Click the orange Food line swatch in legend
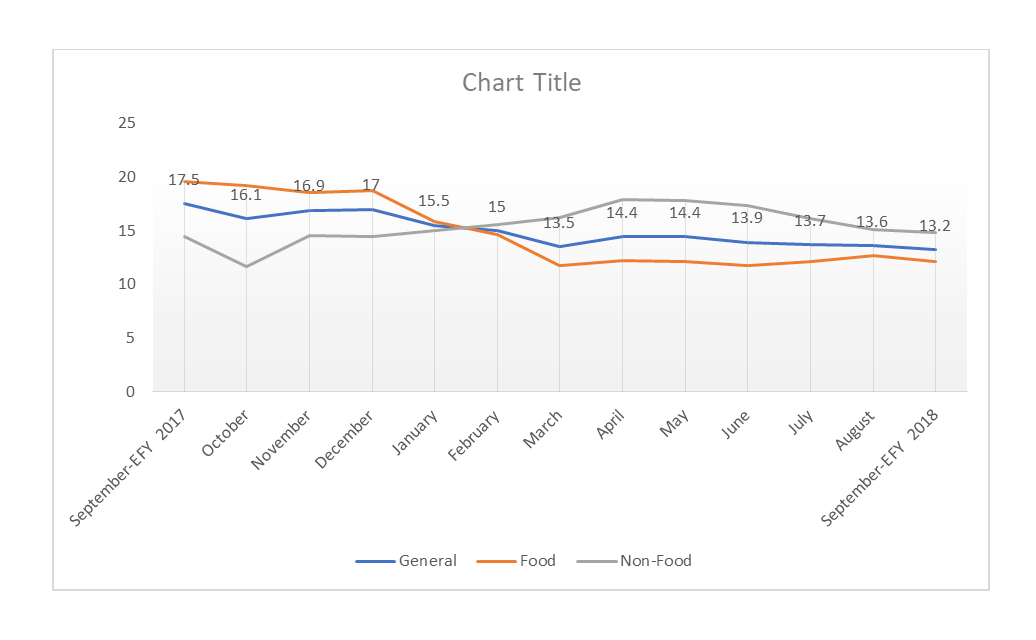Image resolution: width=1036 pixels, height=640 pixels. click(496, 561)
